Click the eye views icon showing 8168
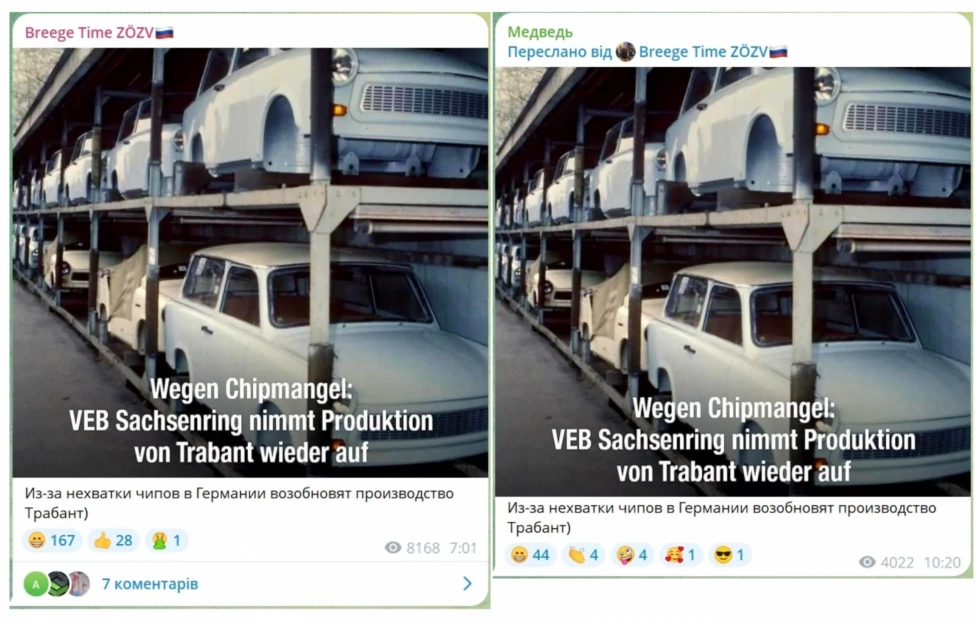The image size is (977, 620). [x=393, y=548]
